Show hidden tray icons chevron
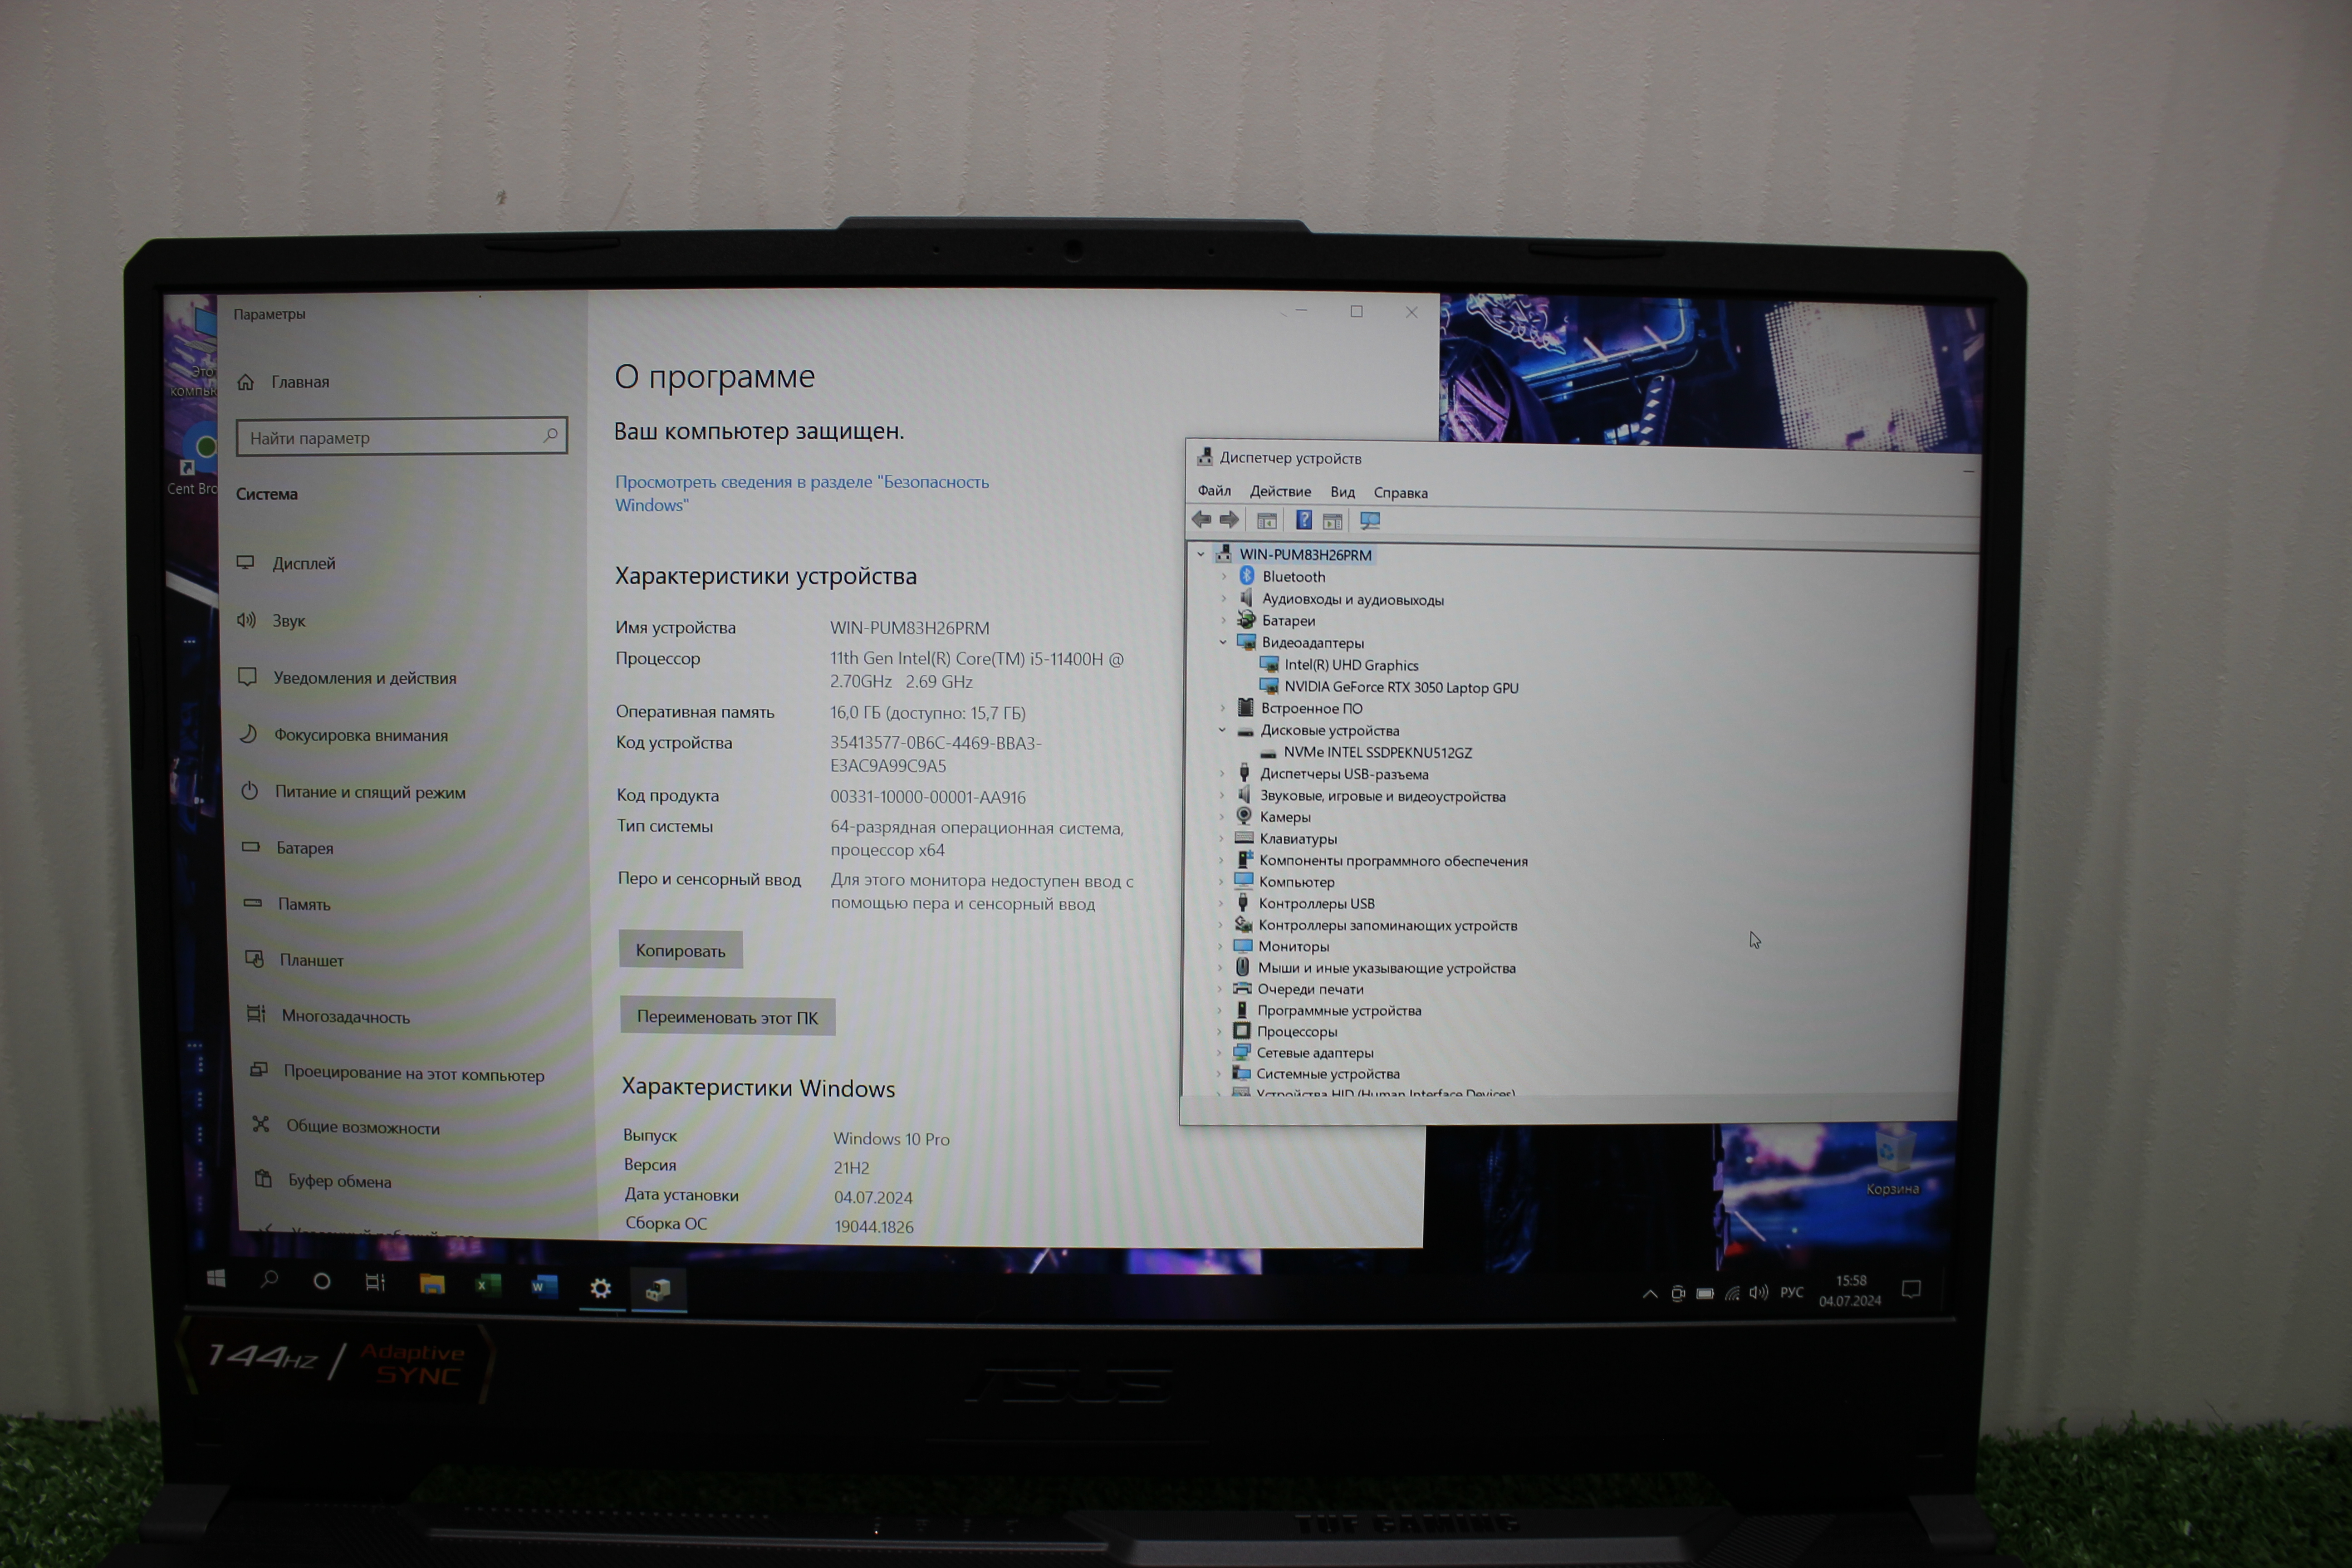Screen dimensions: 2352x1568 [x=1650, y=1294]
